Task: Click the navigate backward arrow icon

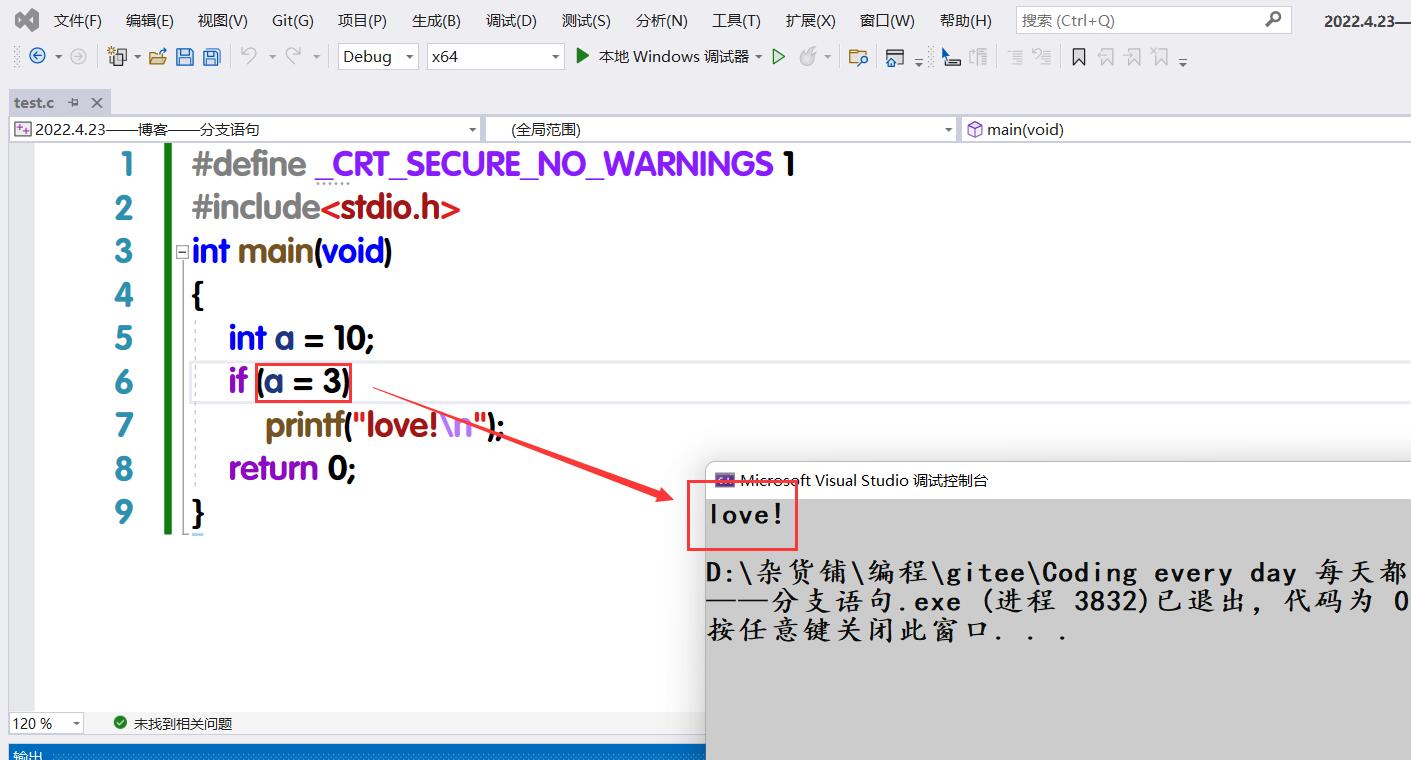Action: point(37,57)
